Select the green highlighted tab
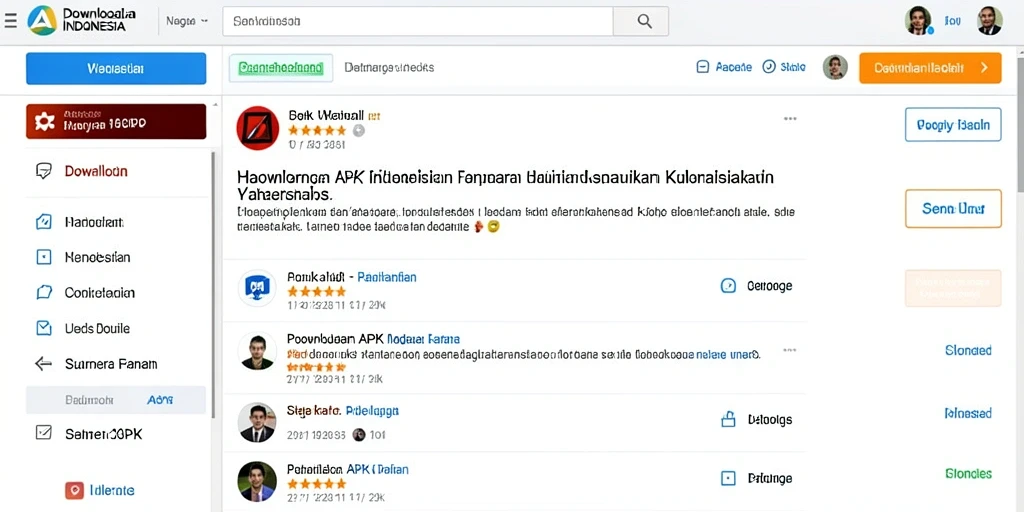1024x512 pixels. pos(281,67)
